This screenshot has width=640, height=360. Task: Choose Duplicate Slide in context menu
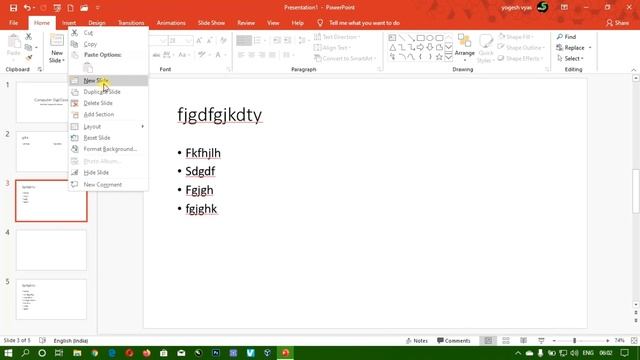108,92
